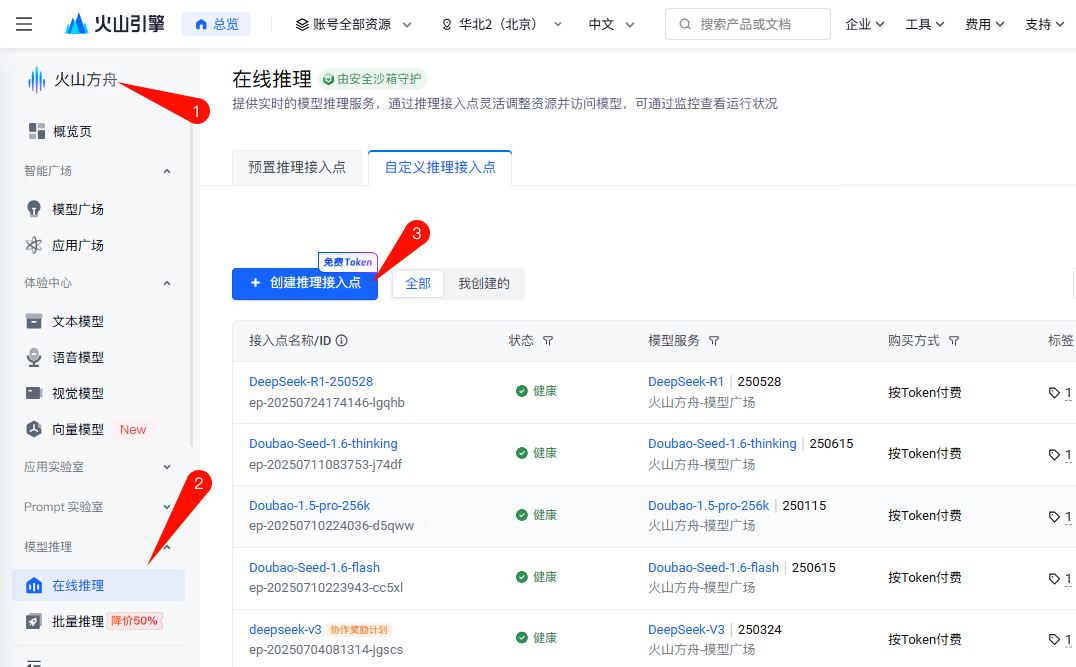This screenshot has width=1076, height=667.
Task: Switch to 自定义推理接入点 tab
Action: point(440,167)
